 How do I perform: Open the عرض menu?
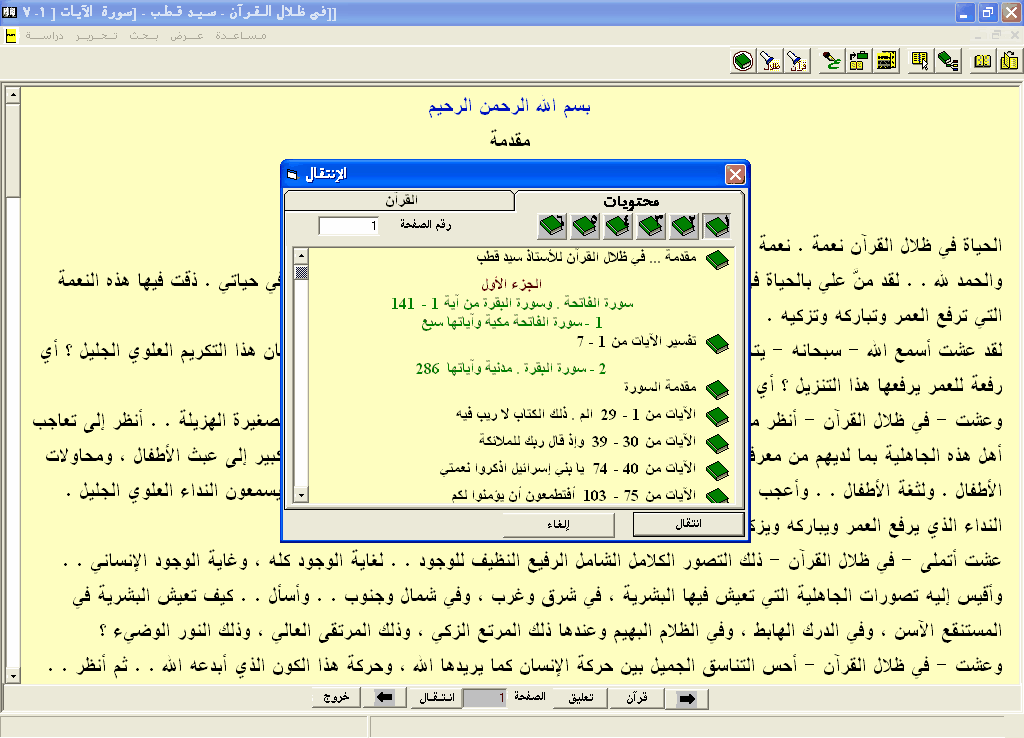[187, 36]
